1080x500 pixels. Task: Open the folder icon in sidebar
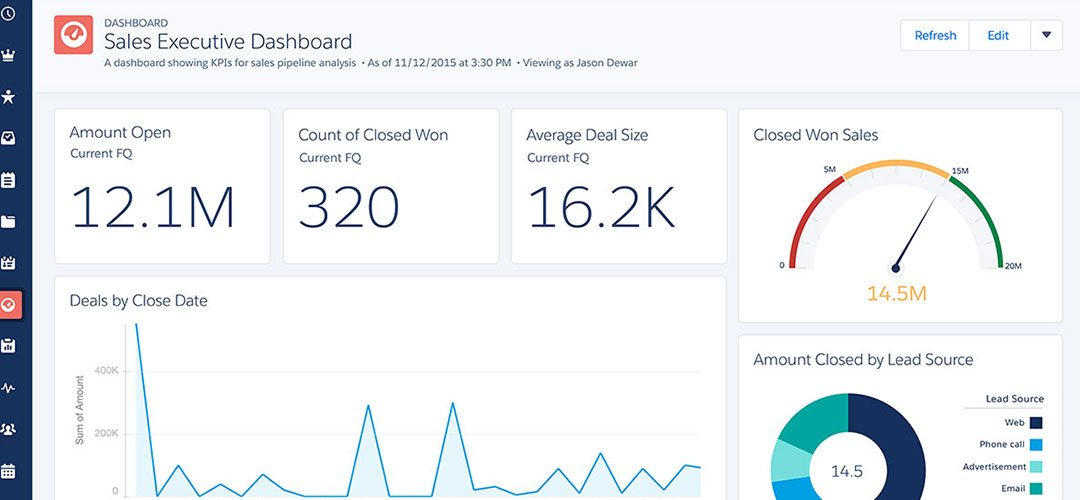(8, 222)
